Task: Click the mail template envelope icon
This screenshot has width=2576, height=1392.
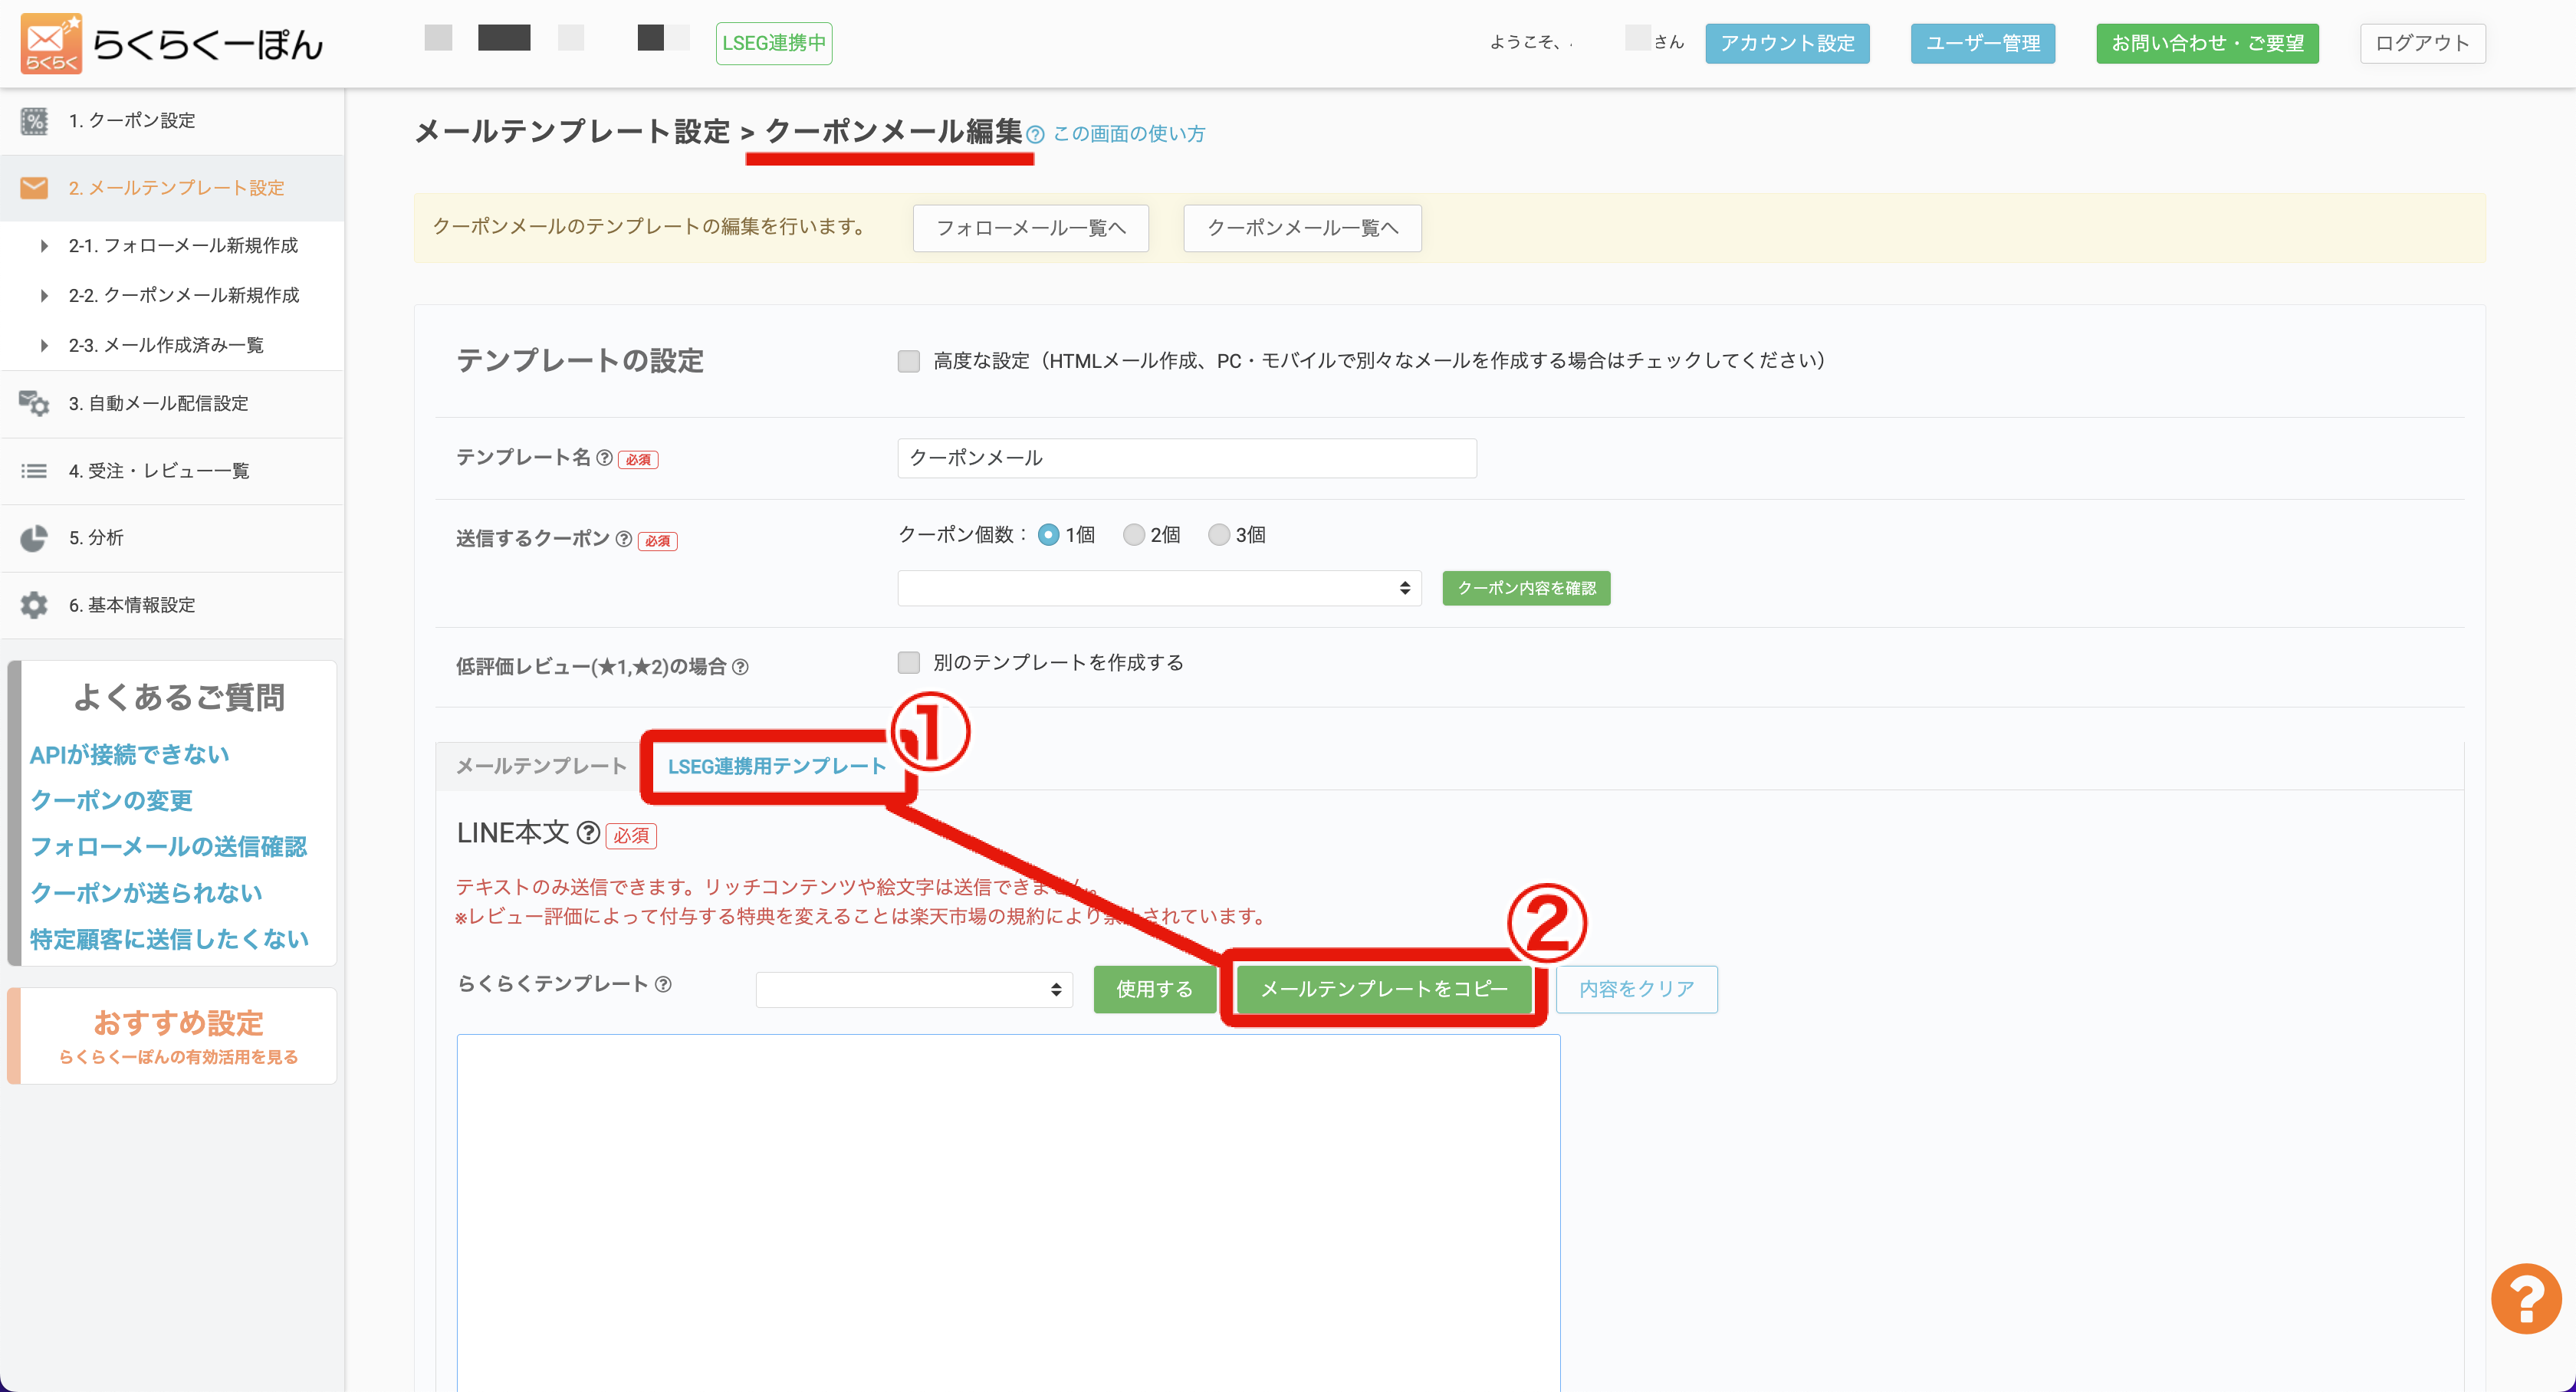Action: click(x=34, y=188)
